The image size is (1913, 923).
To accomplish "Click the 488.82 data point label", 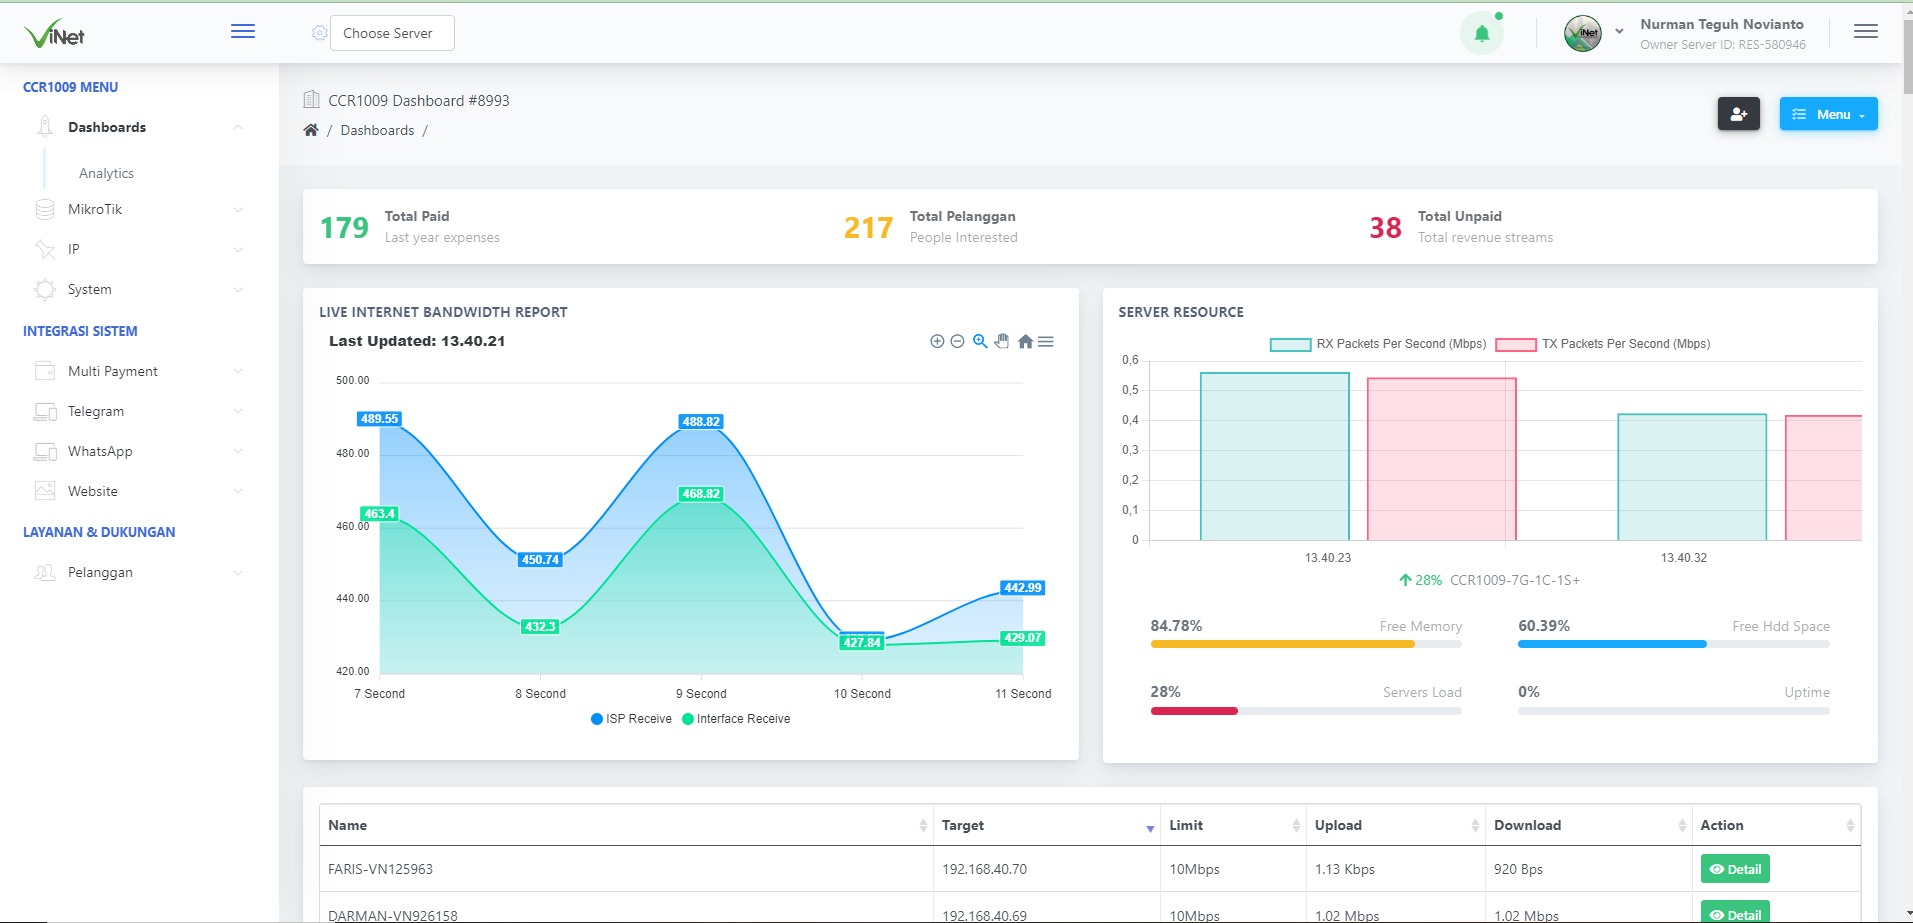I will pyautogui.click(x=701, y=422).
